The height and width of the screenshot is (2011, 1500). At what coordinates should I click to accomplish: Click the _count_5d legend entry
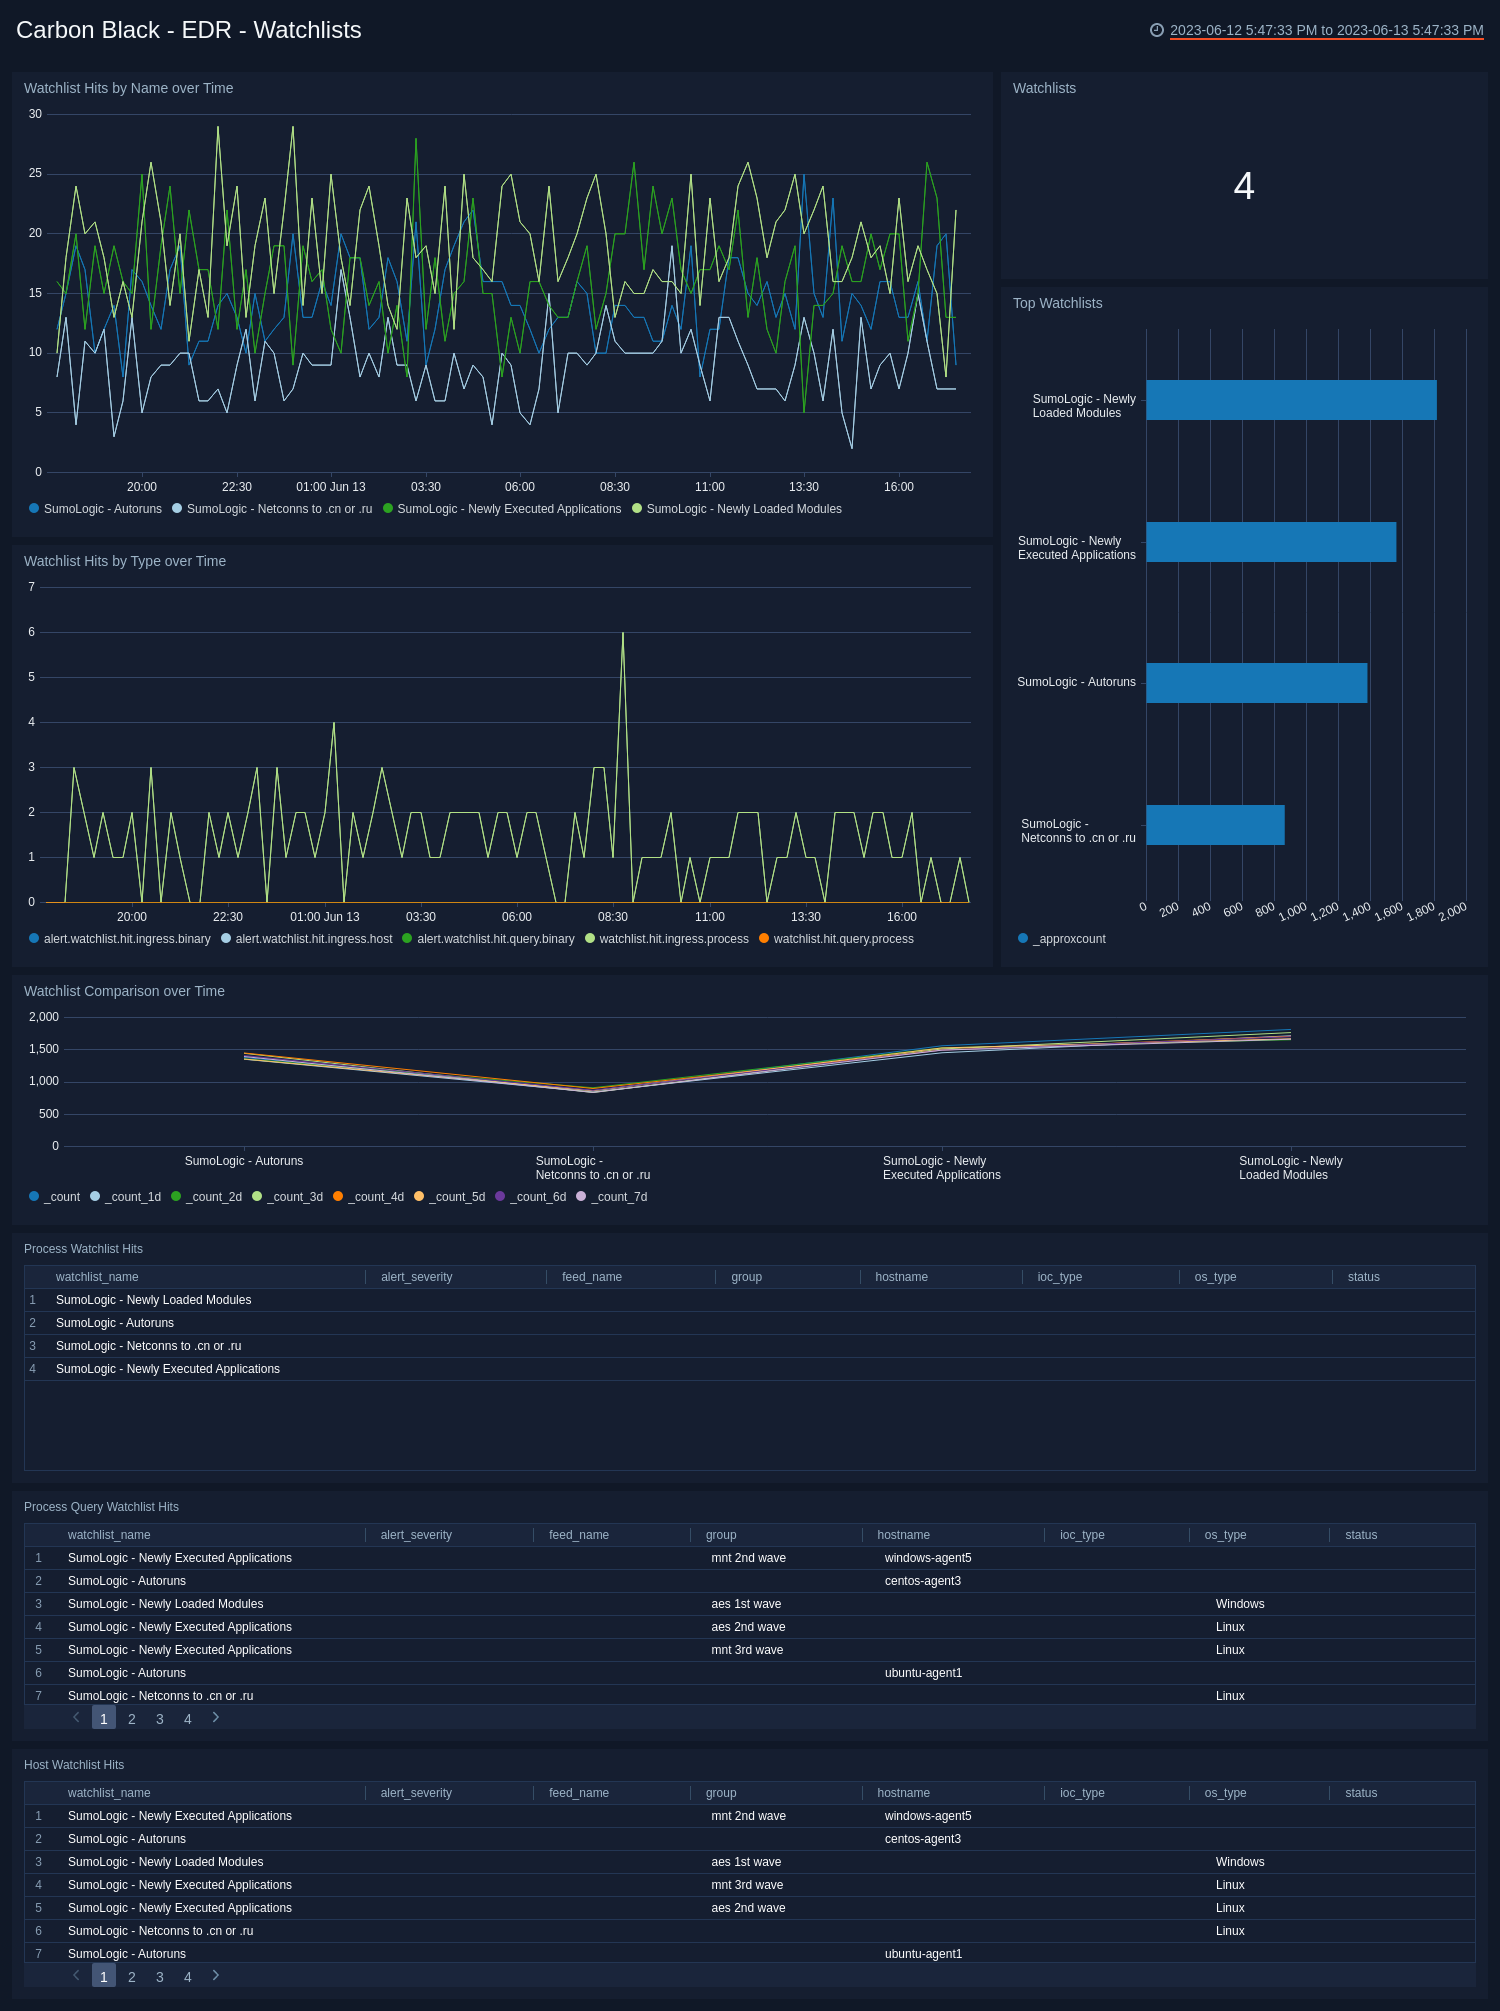449,1197
